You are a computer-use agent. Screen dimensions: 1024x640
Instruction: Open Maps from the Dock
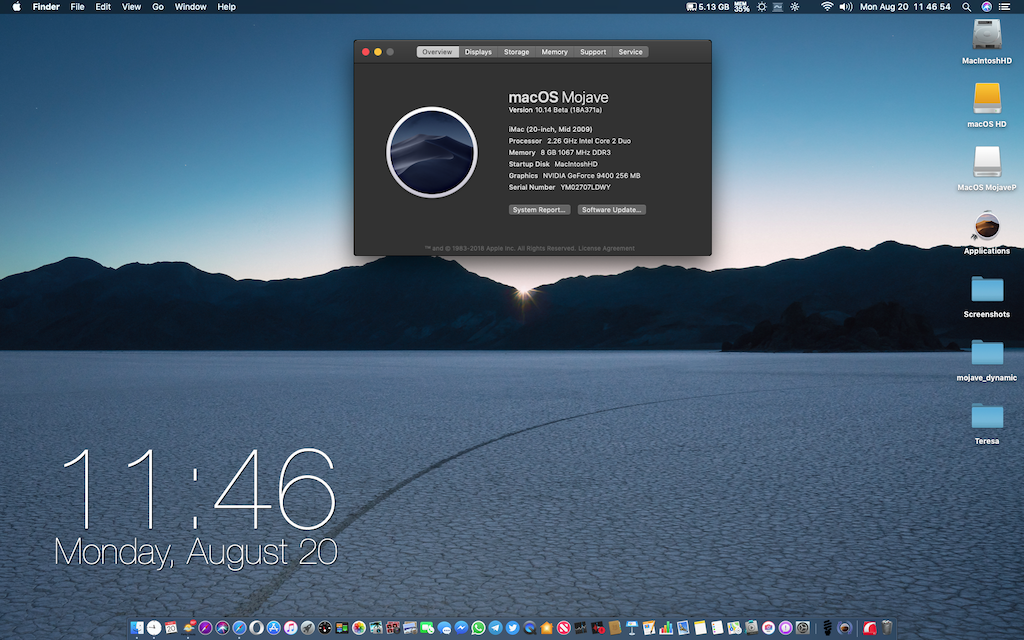tap(734, 628)
